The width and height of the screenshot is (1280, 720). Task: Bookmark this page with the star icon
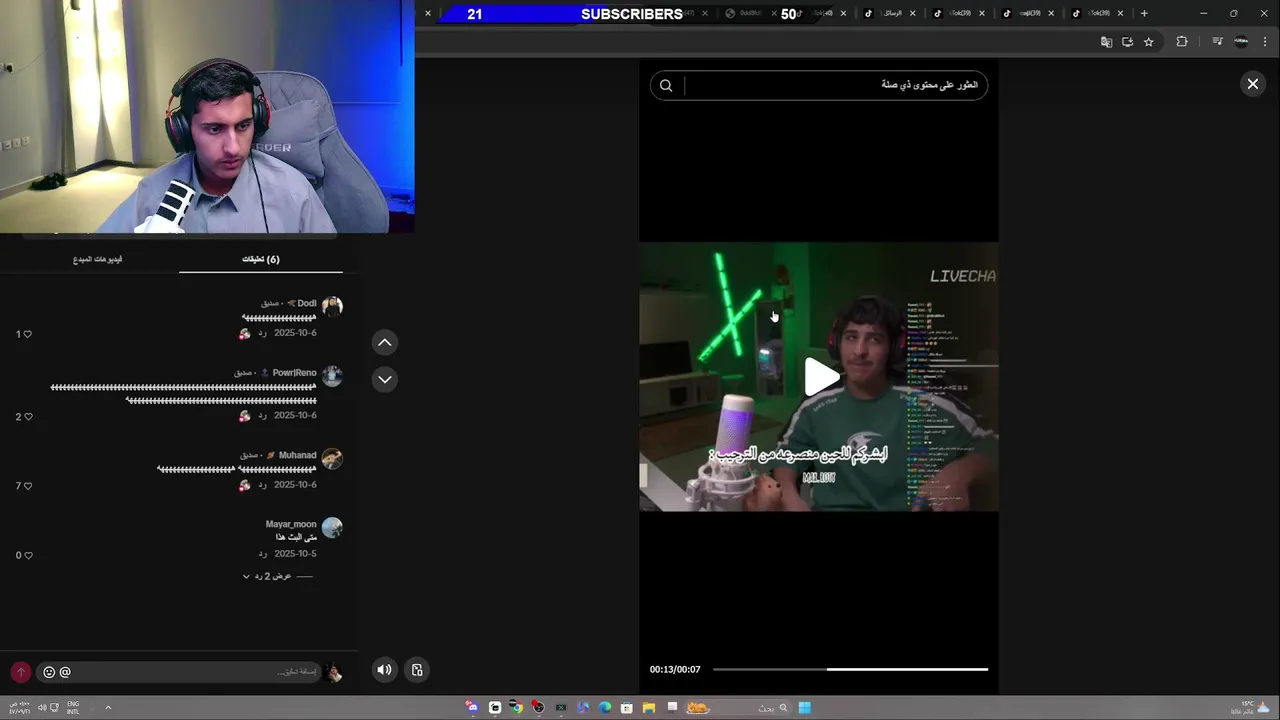coord(1149,42)
